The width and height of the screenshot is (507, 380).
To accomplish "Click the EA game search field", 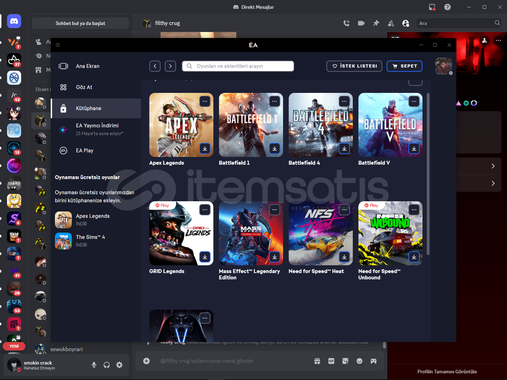I will pos(238,66).
